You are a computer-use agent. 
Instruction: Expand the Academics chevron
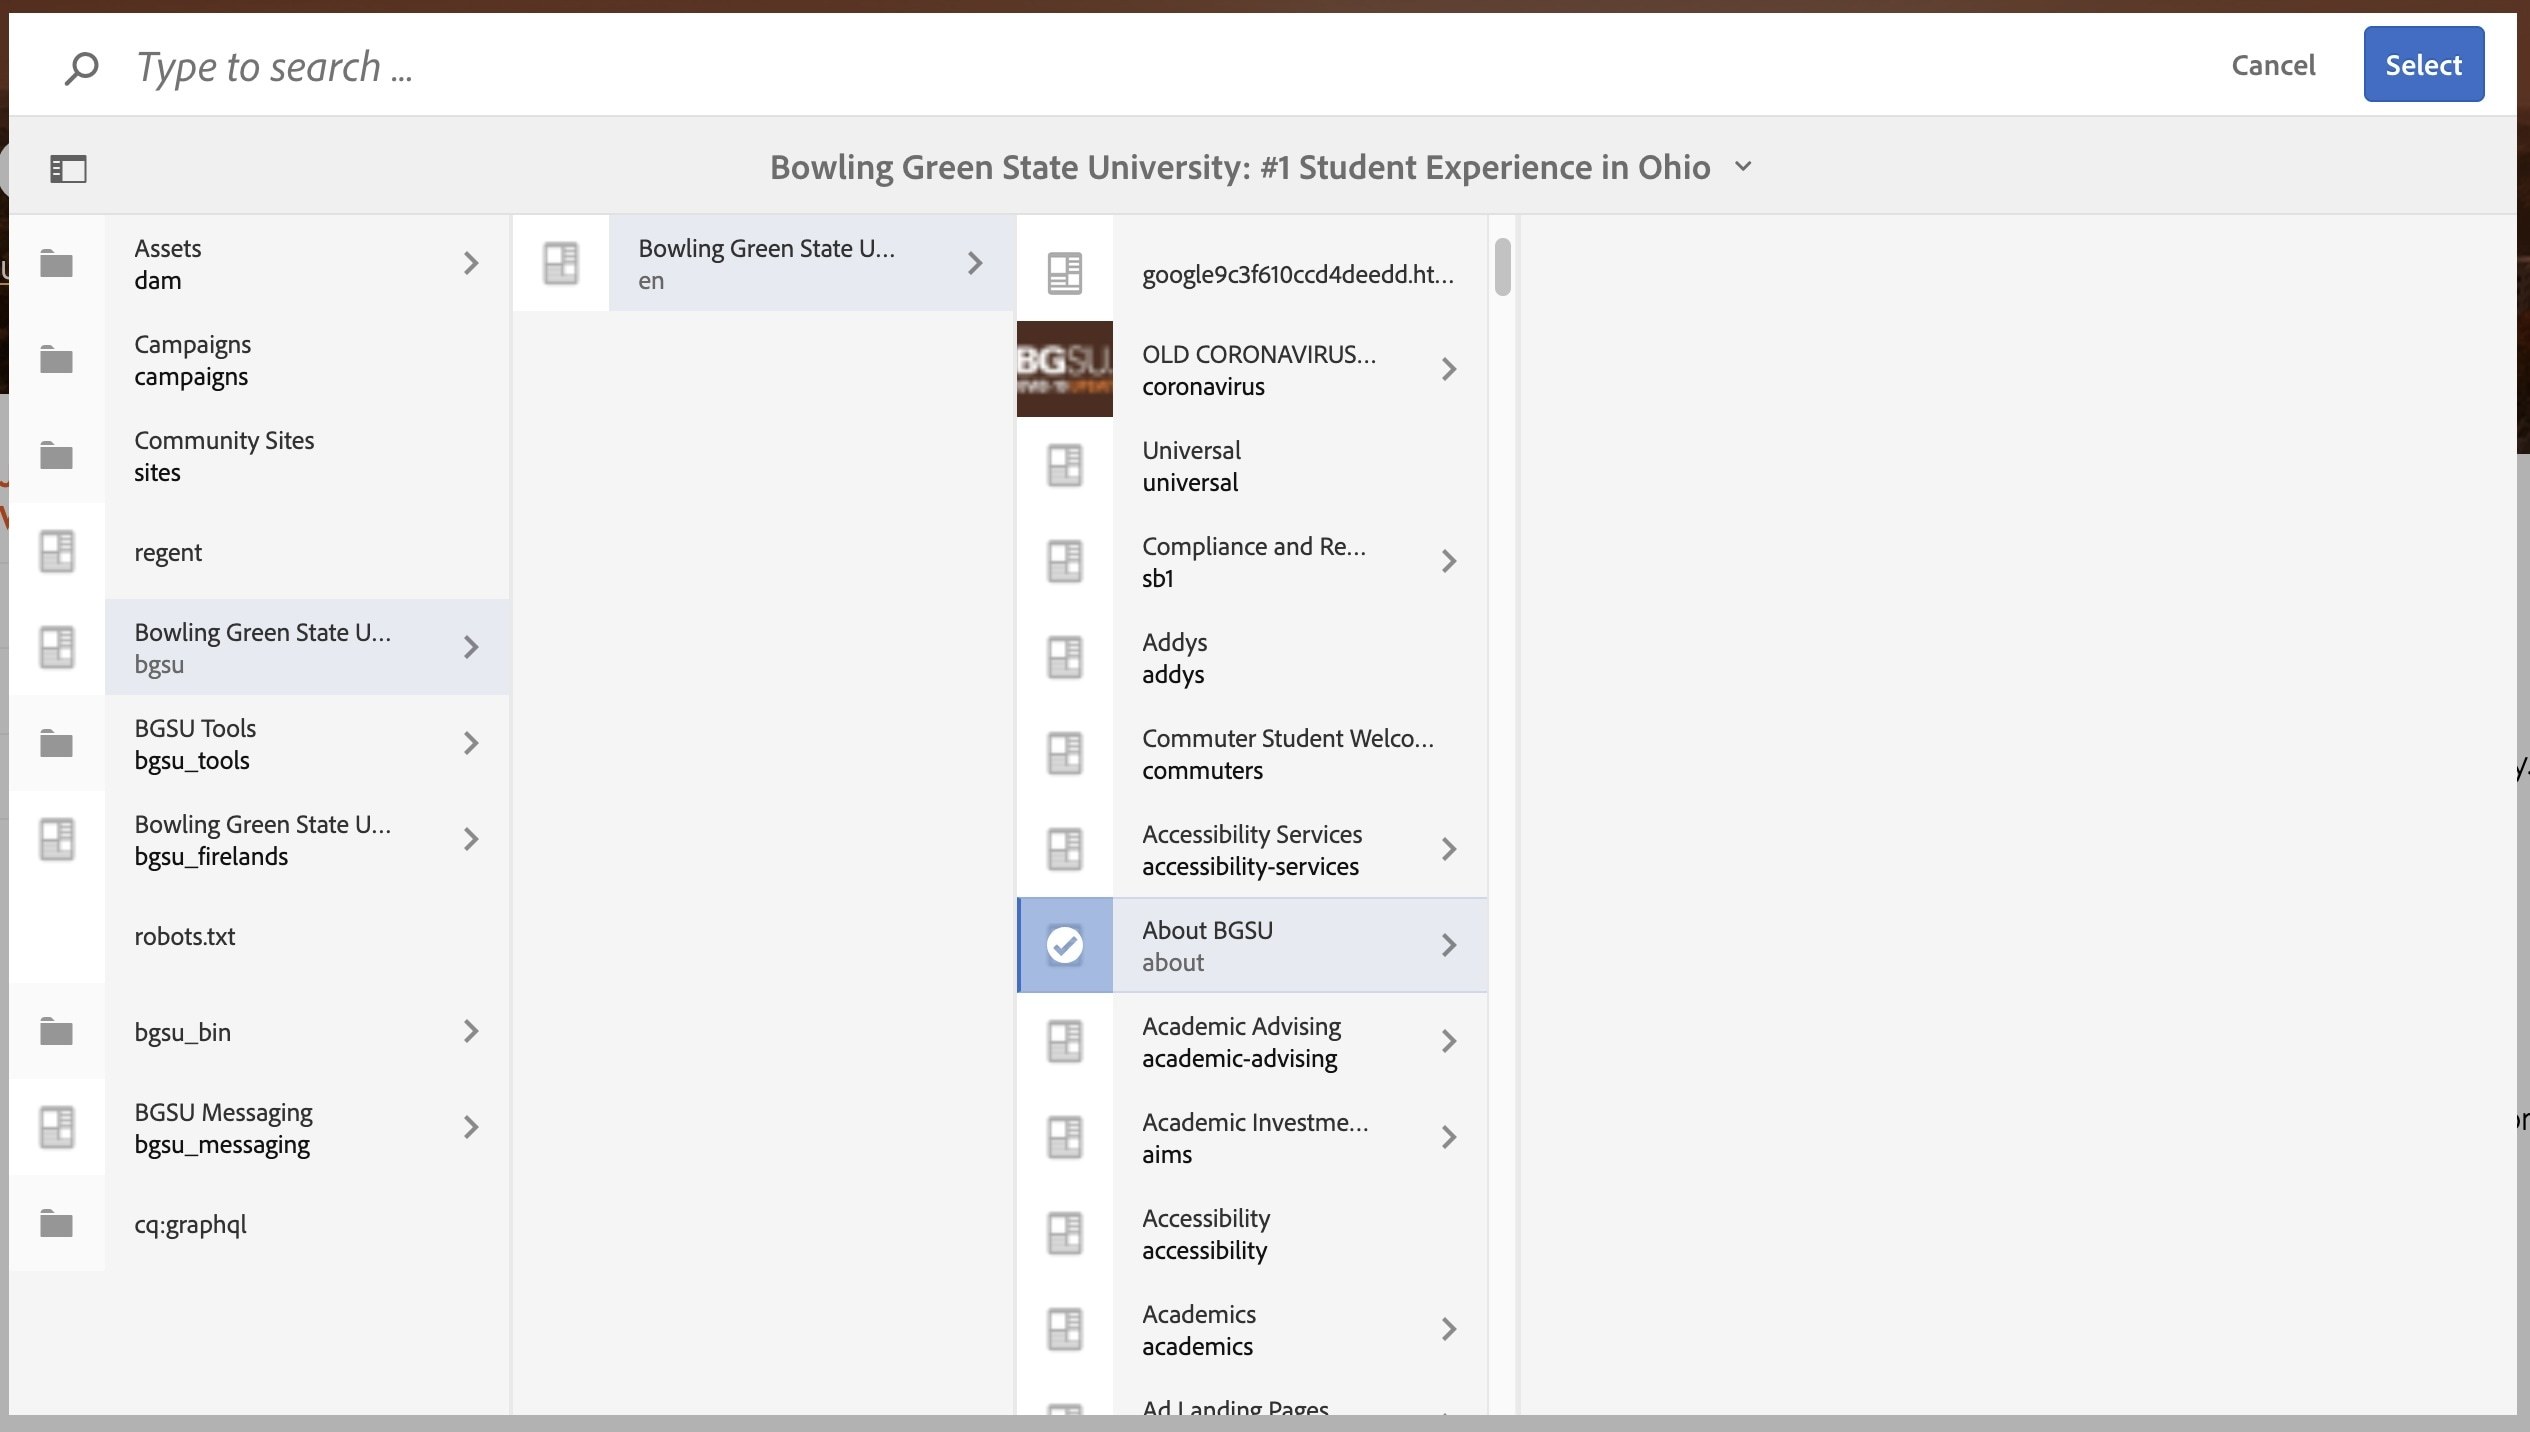tap(1449, 1329)
